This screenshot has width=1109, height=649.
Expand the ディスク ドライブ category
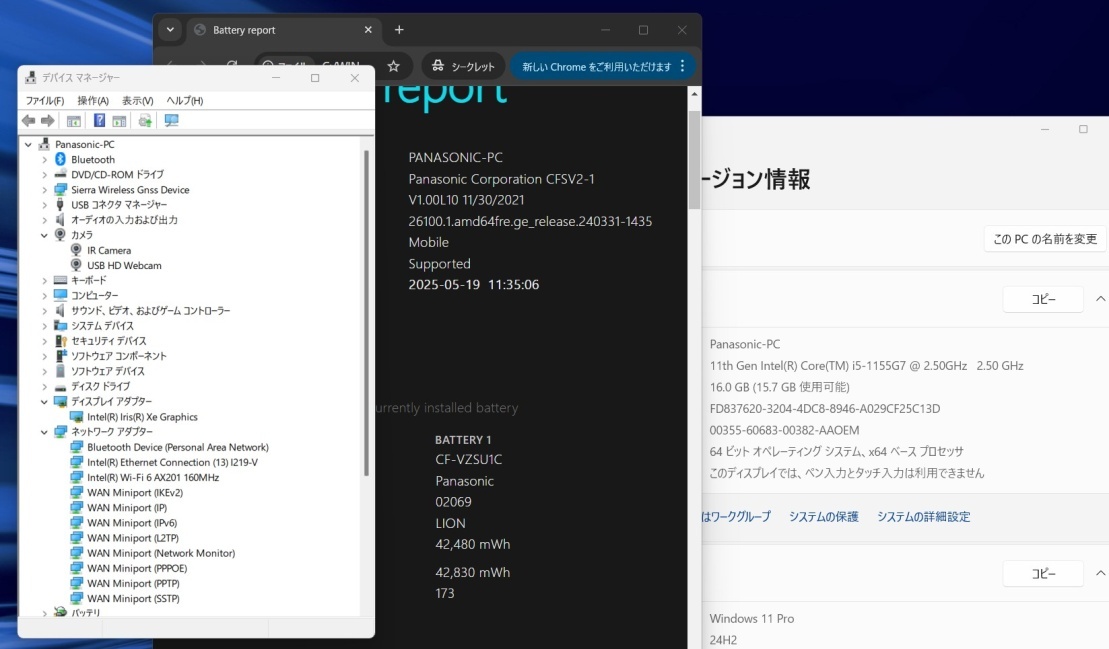point(44,387)
